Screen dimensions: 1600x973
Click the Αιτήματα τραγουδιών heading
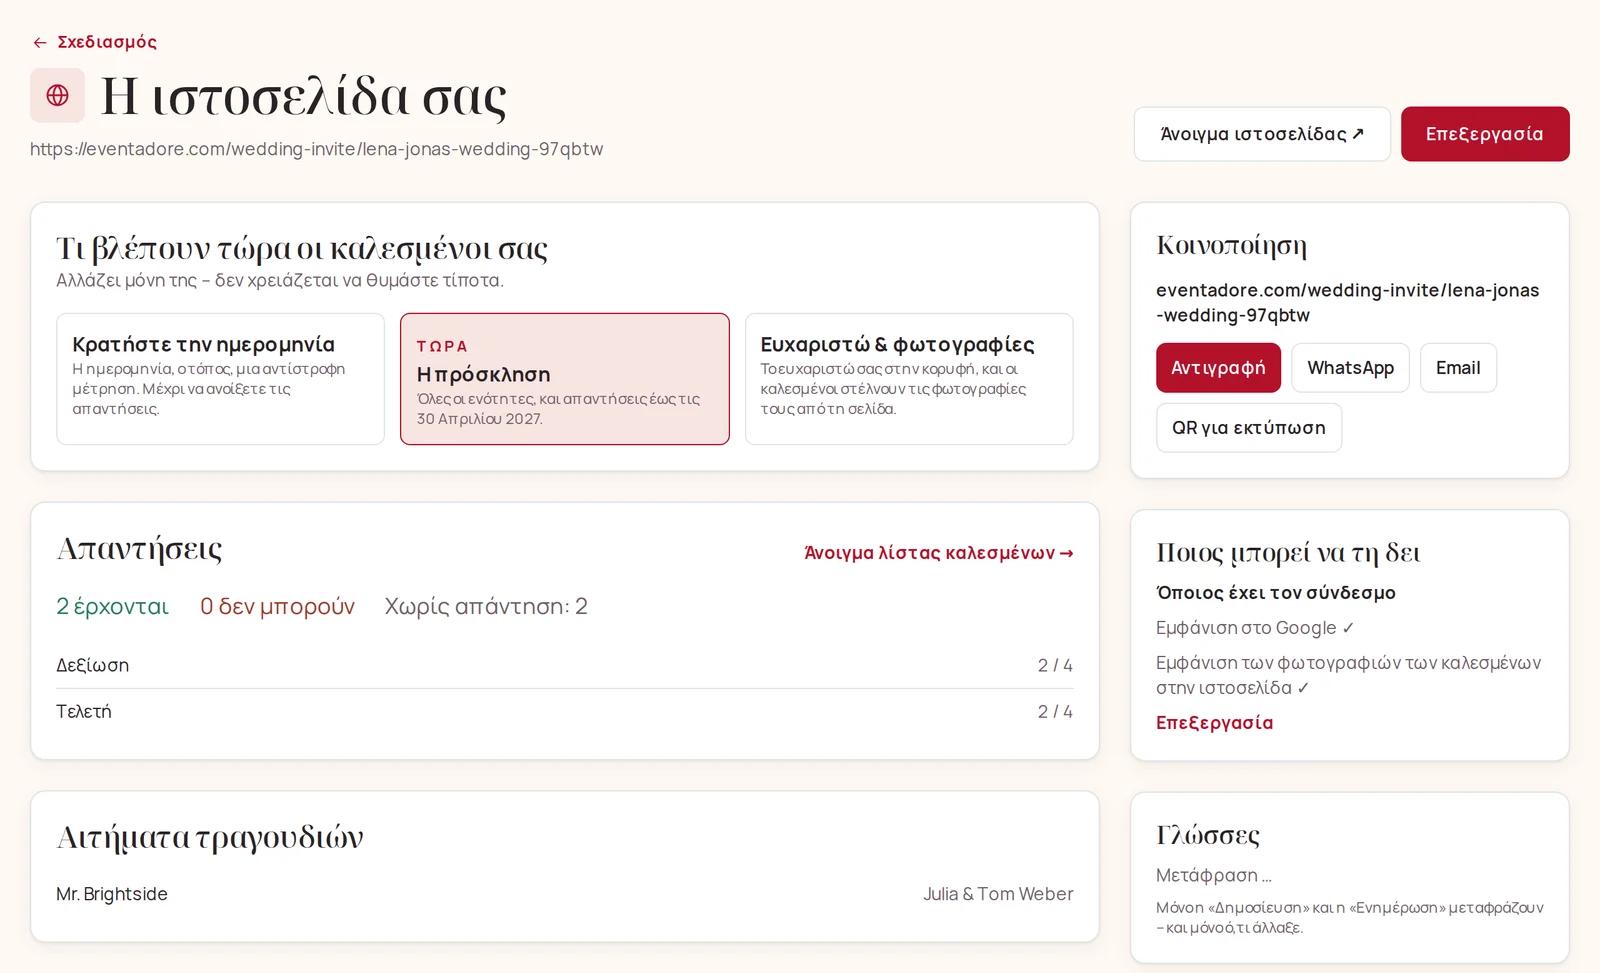[210, 837]
